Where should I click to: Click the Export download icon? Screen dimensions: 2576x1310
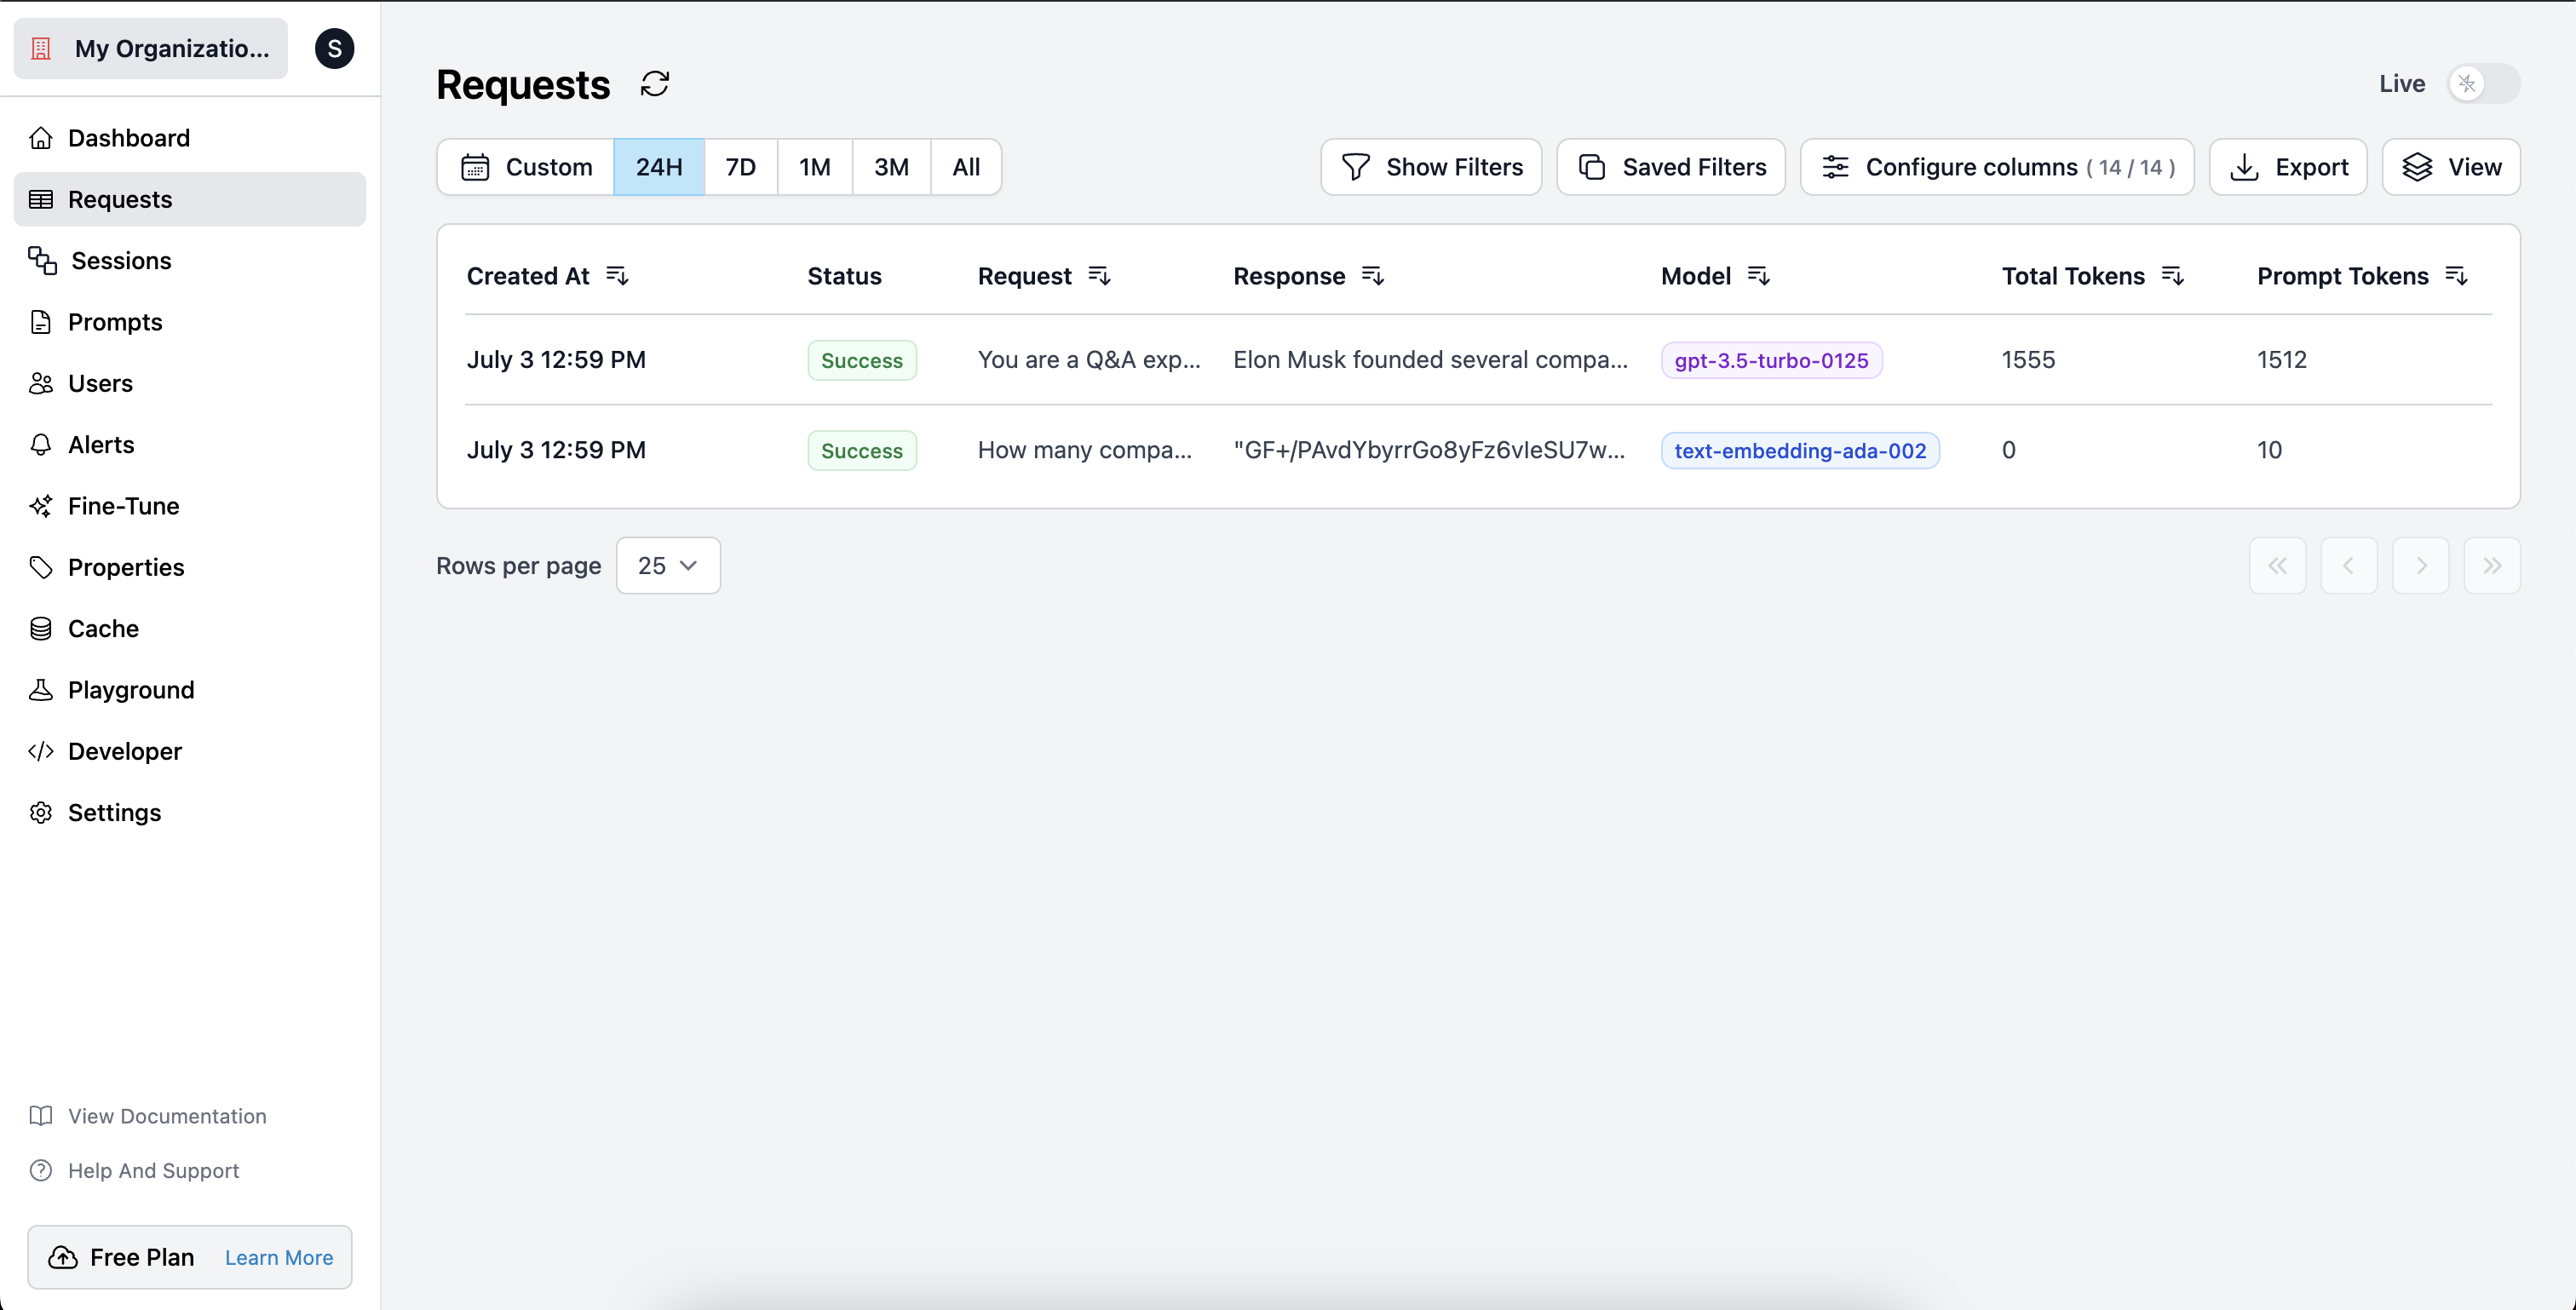(x=2245, y=165)
